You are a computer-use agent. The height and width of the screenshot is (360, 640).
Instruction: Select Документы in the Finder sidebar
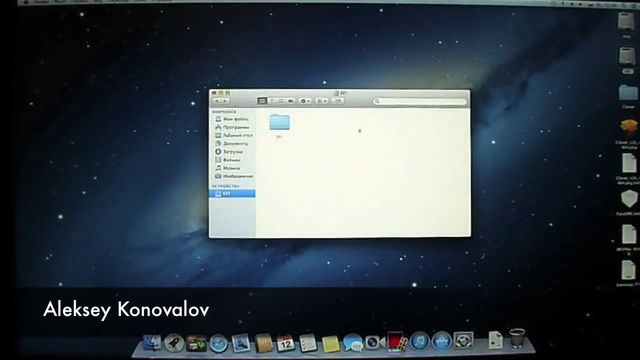(232, 144)
